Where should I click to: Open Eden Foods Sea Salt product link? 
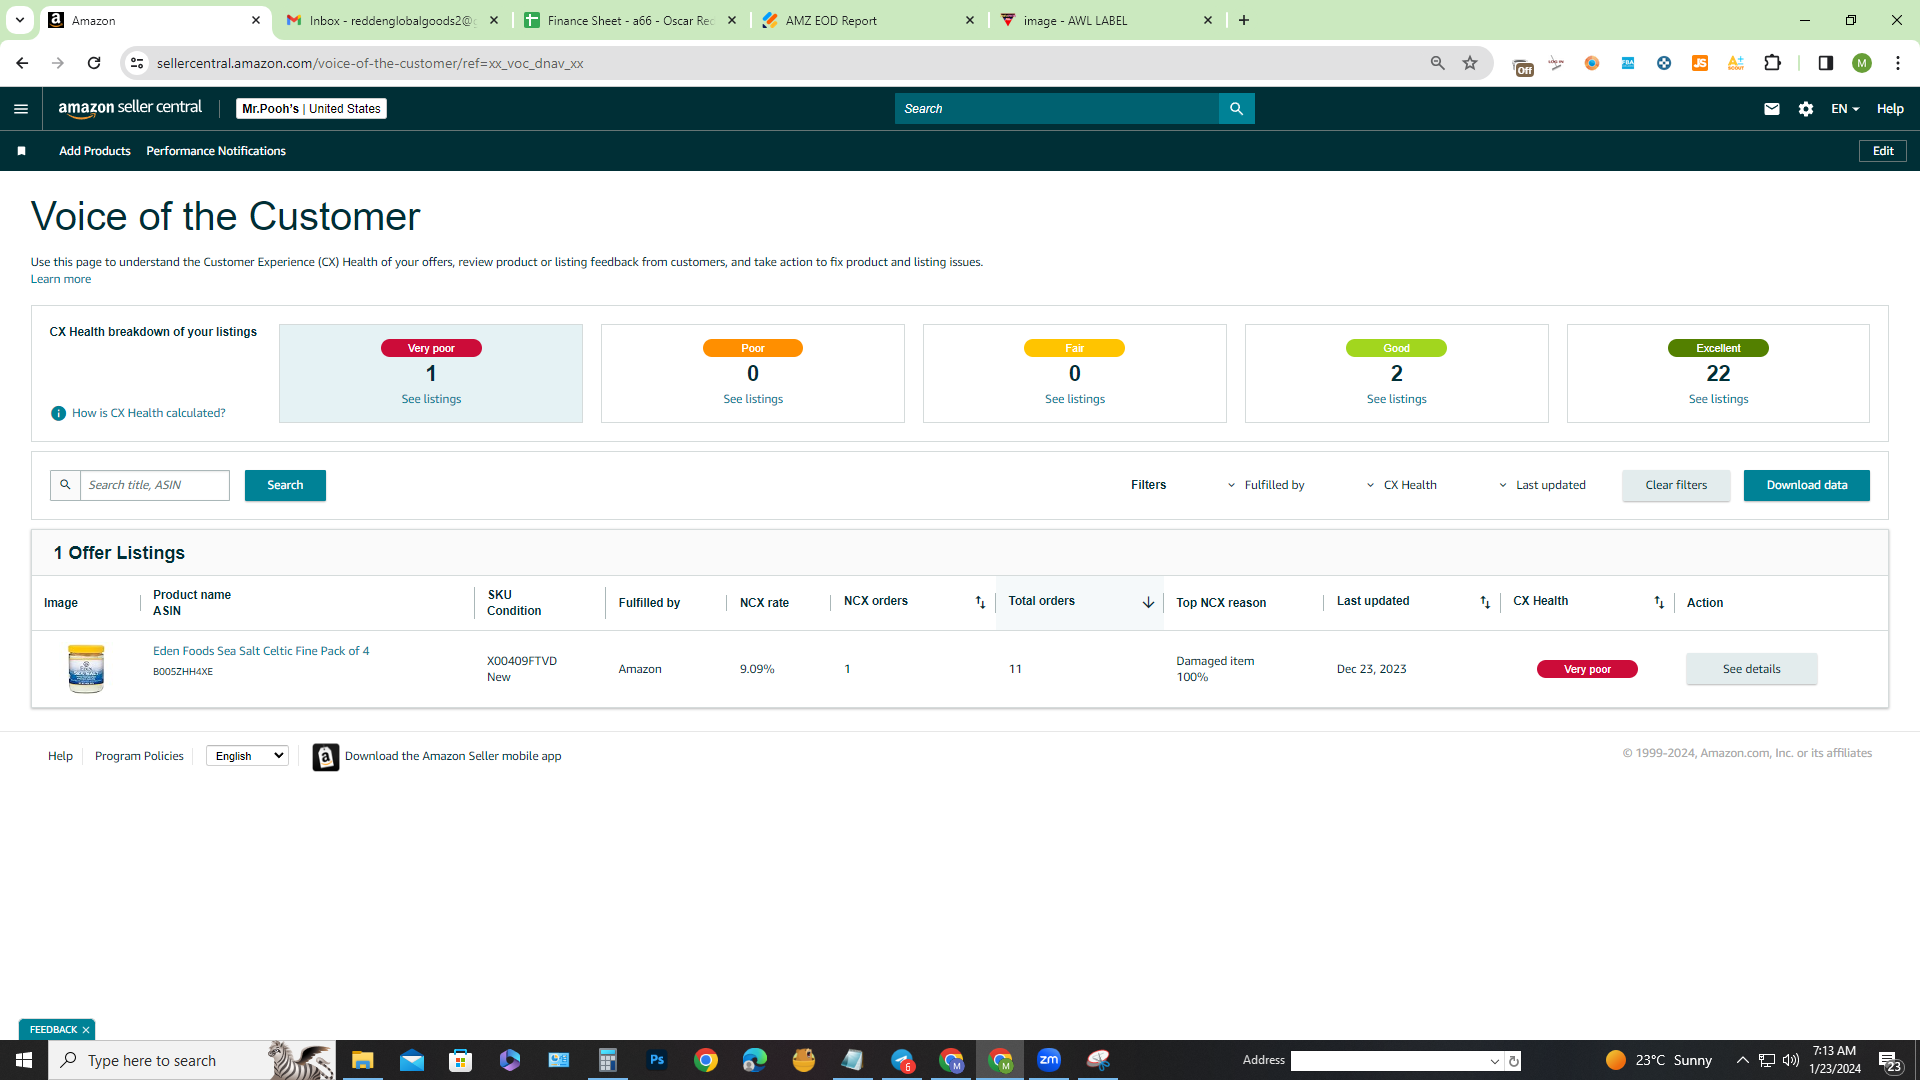point(261,651)
